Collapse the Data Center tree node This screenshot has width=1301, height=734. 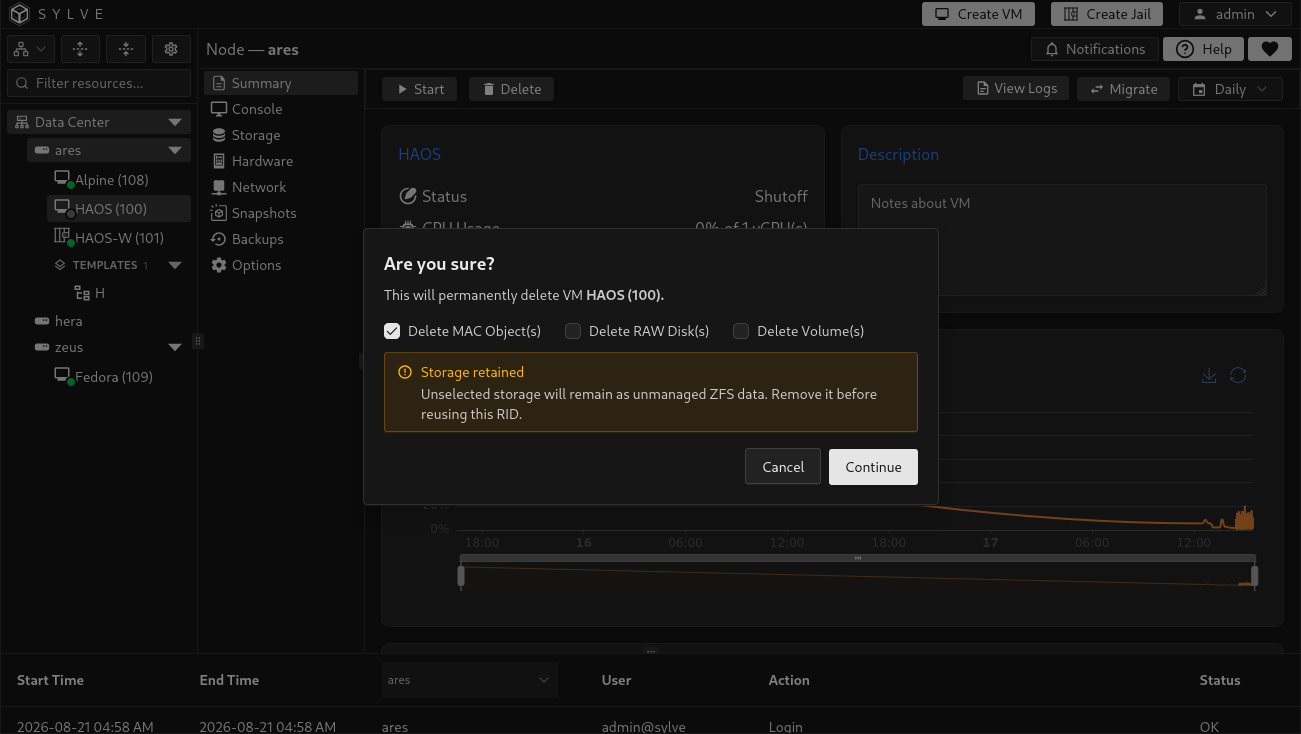click(x=175, y=122)
